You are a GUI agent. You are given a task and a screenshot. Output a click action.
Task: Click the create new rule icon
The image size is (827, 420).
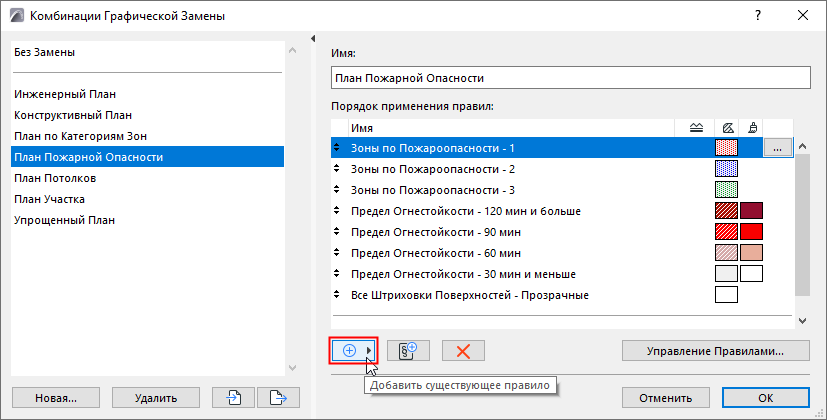click(x=407, y=350)
